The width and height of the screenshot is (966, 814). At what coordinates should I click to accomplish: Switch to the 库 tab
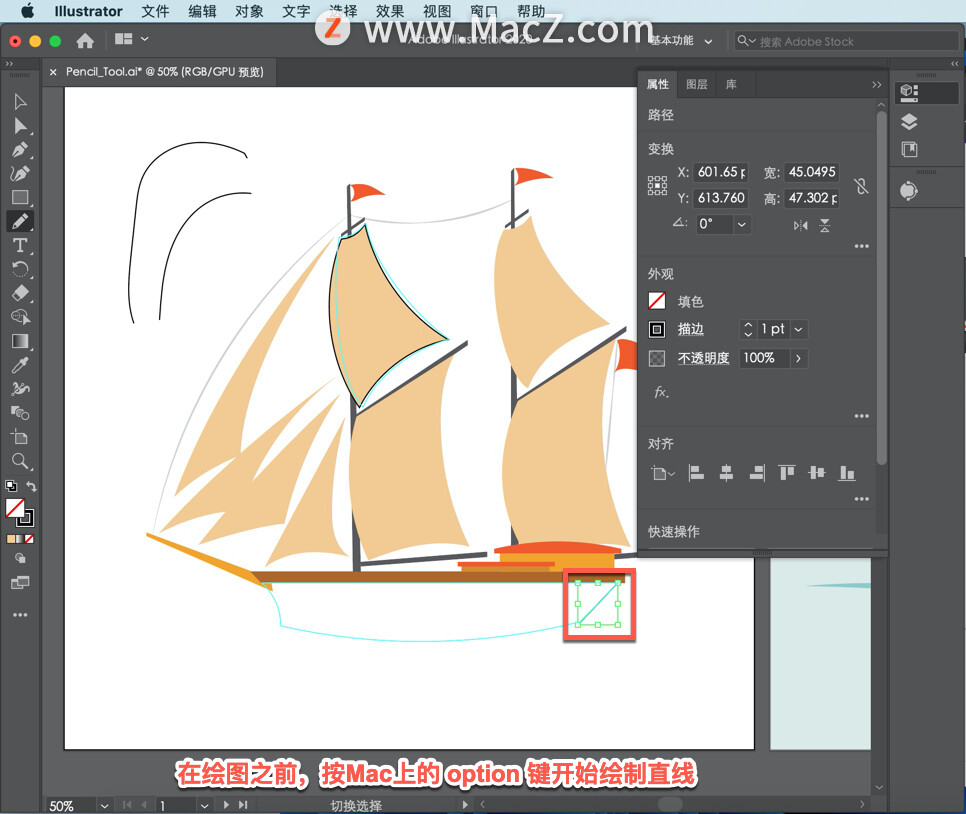point(731,84)
